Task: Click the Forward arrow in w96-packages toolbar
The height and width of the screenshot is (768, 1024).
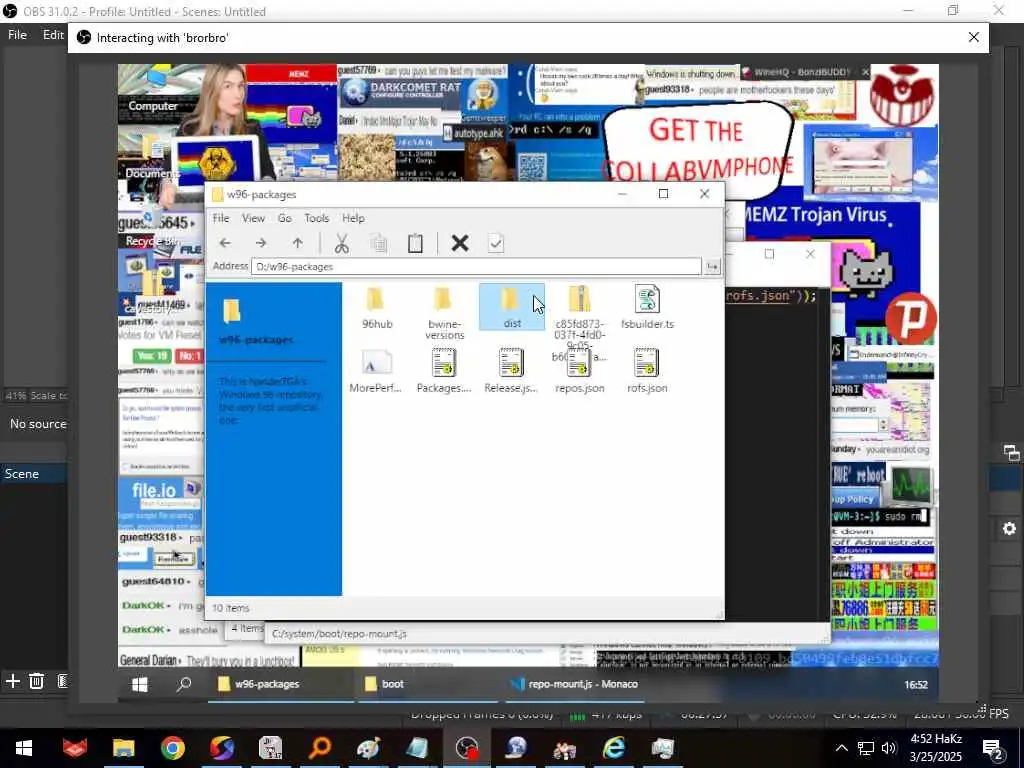Action: (261, 243)
